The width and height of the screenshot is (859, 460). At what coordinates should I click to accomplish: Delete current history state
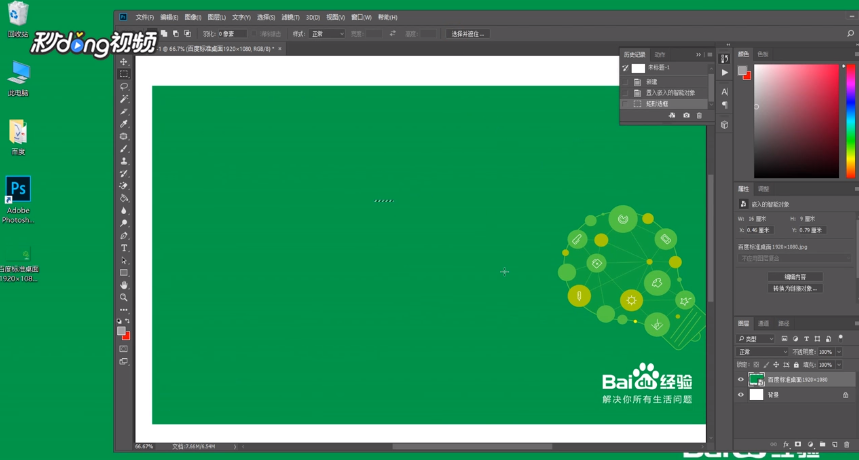pyautogui.click(x=699, y=116)
